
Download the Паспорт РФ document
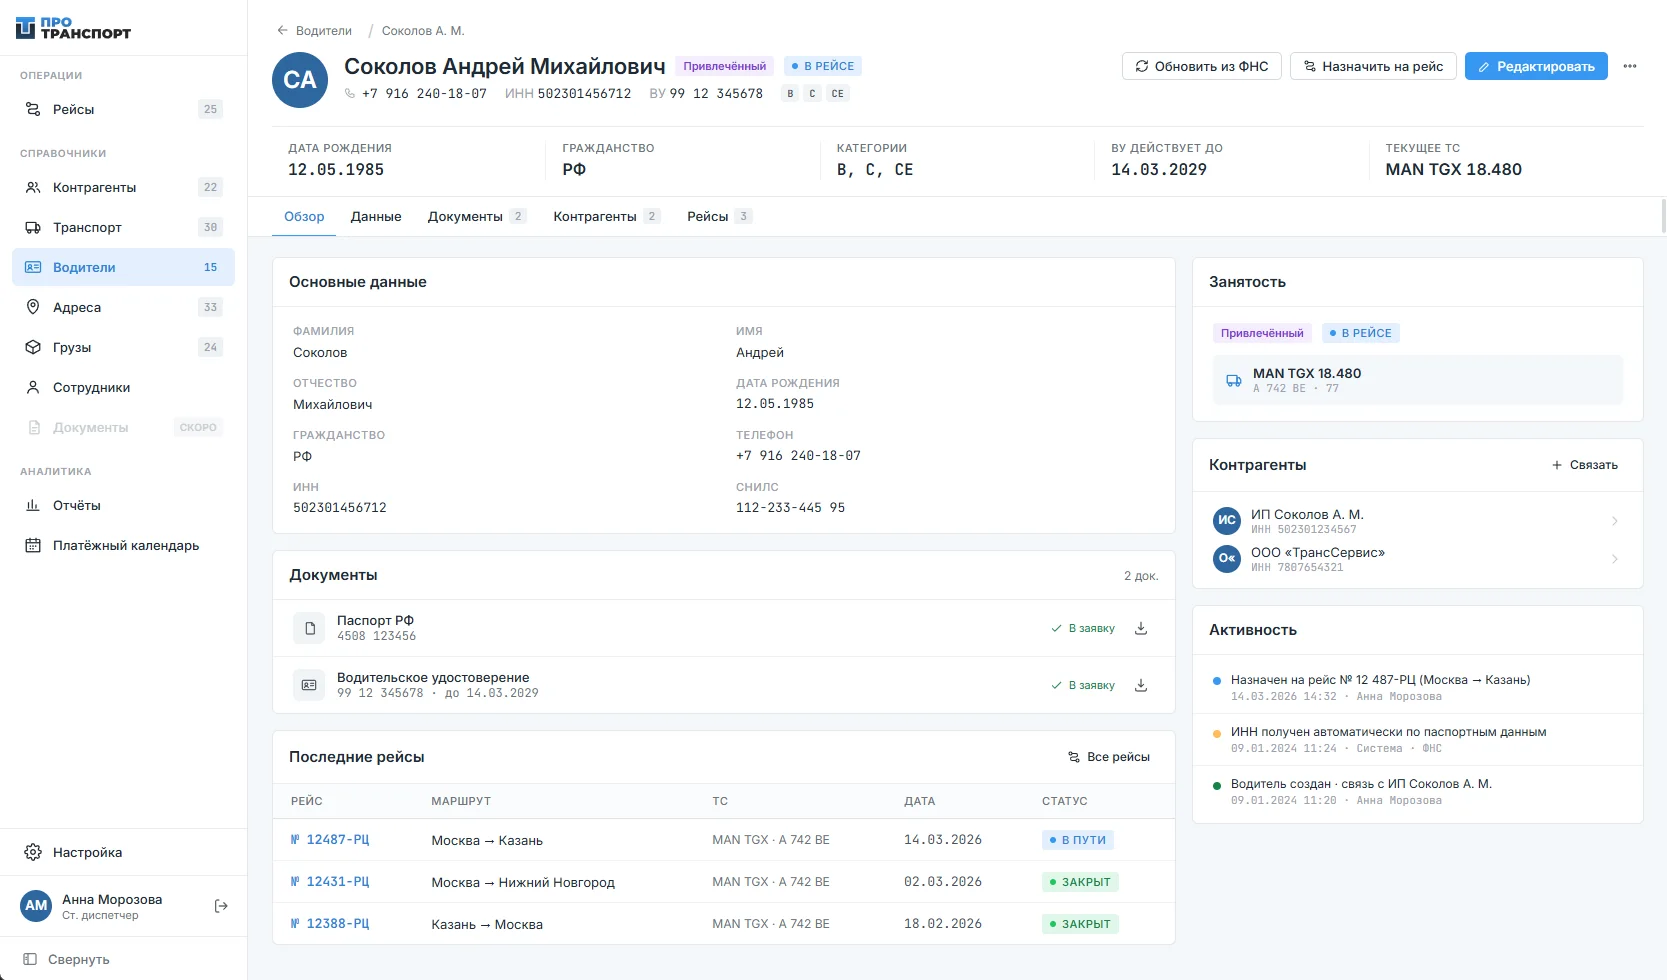click(1141, 628)
